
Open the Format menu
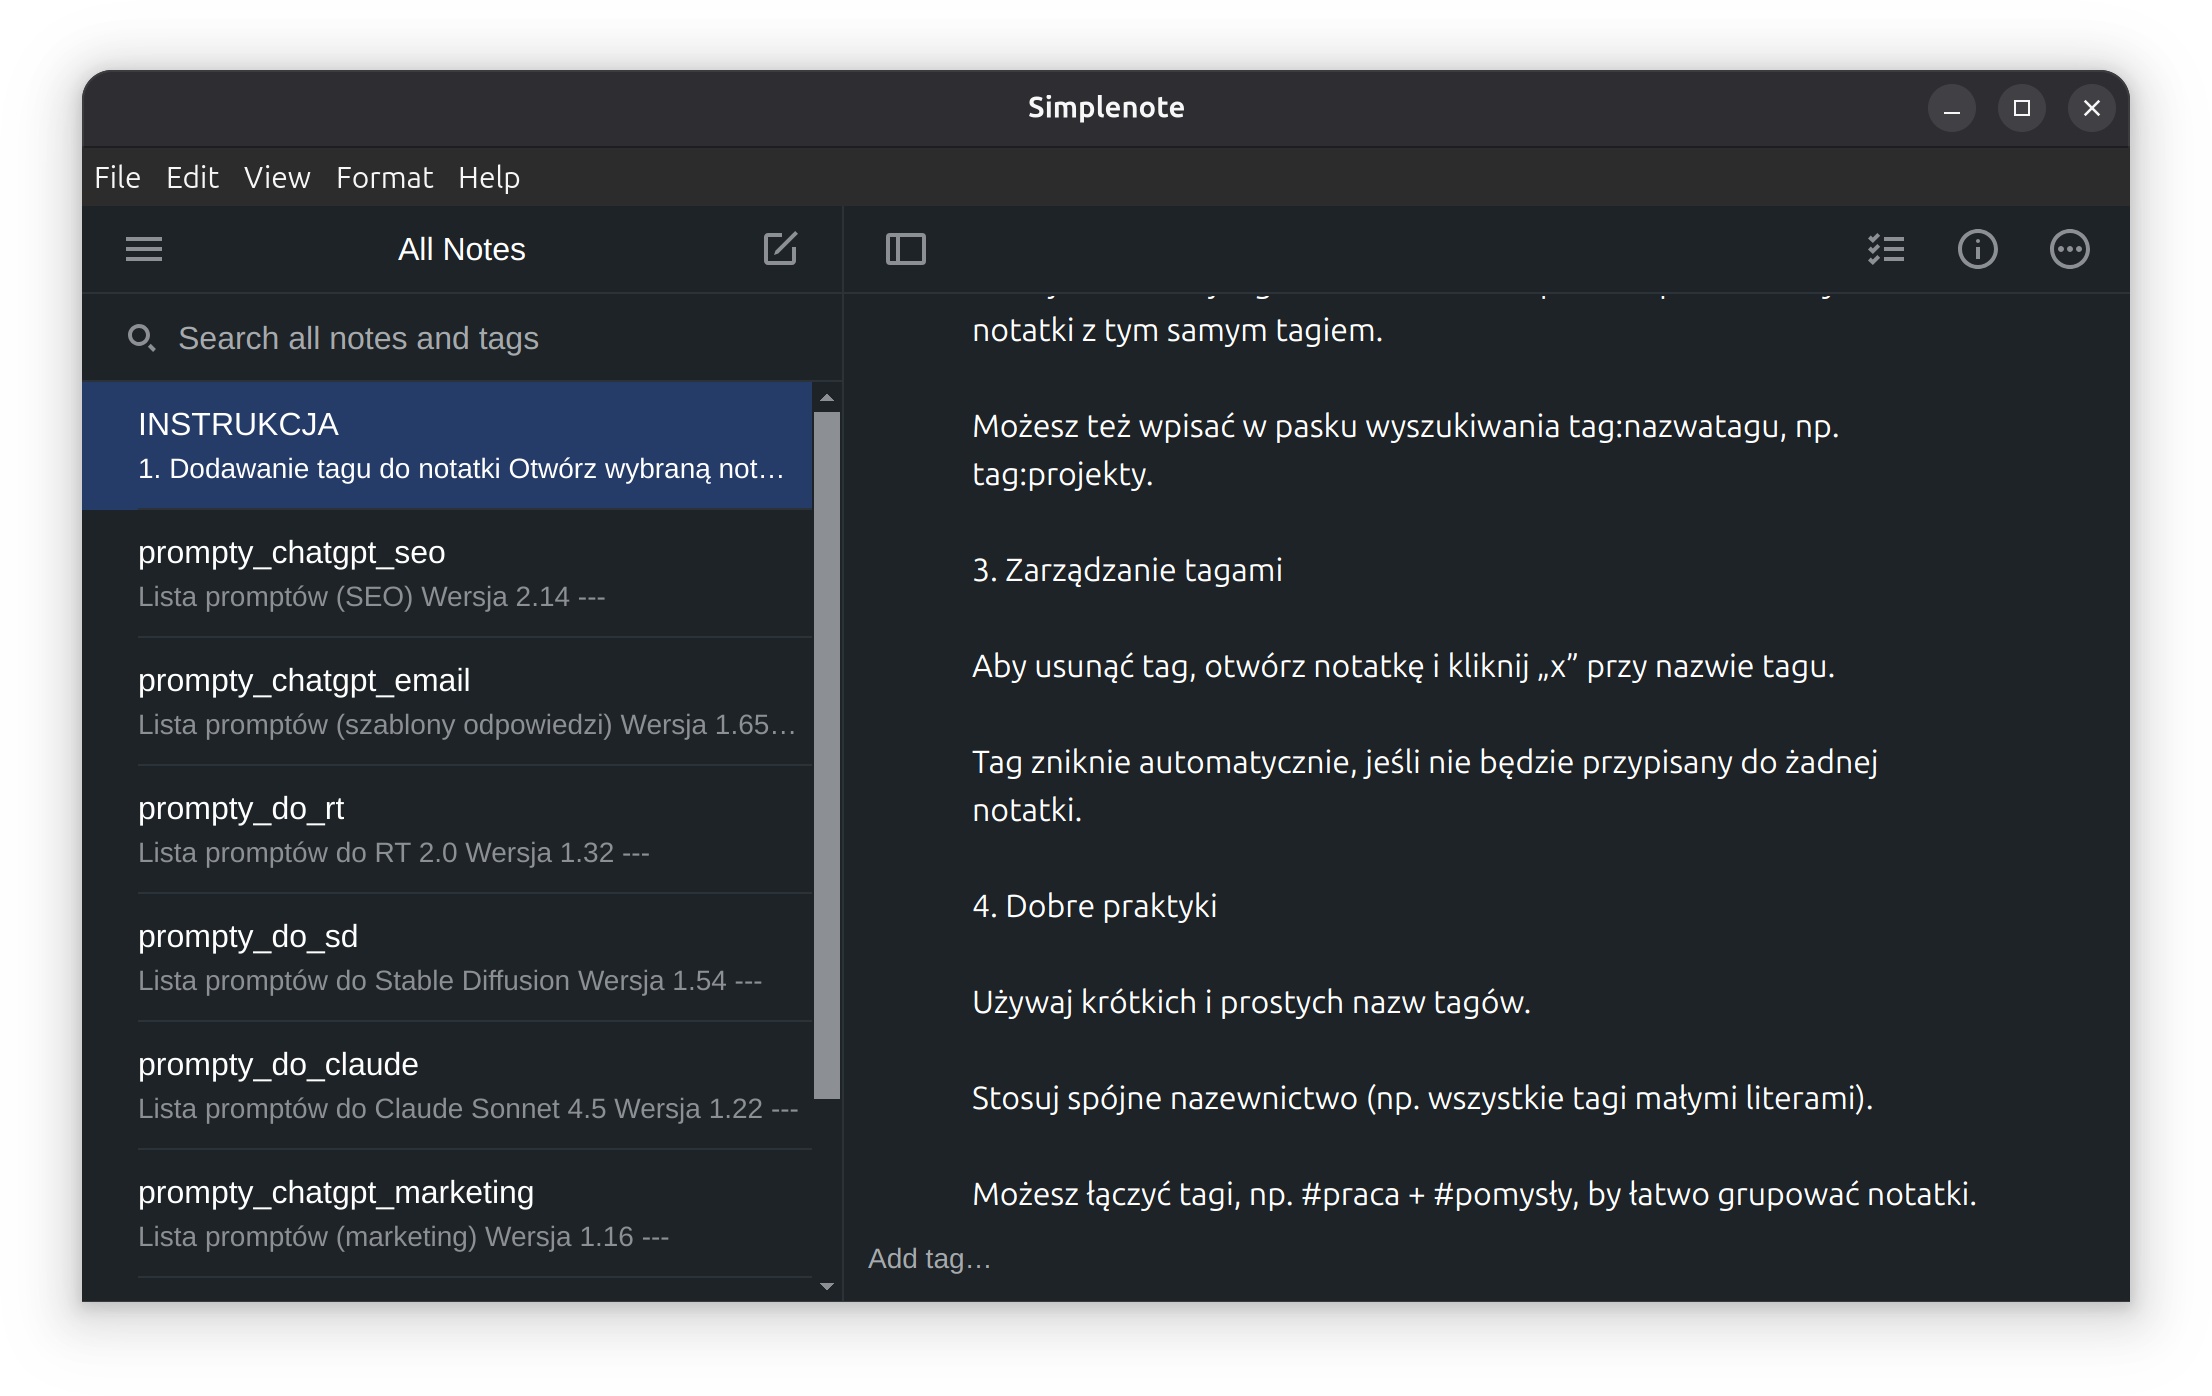[384, 178]
